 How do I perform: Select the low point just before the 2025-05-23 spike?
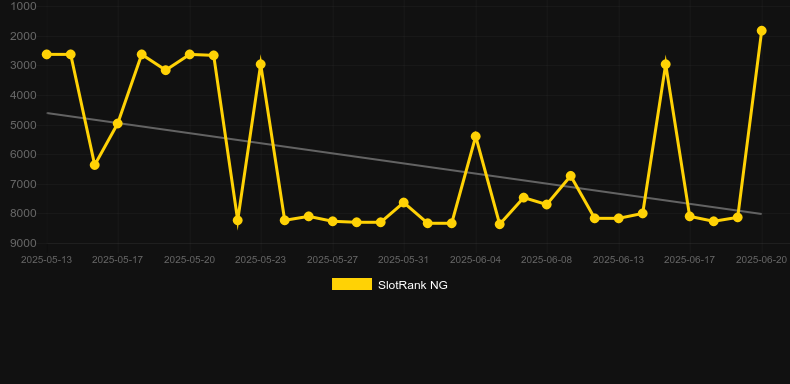(x=238, y=220)
